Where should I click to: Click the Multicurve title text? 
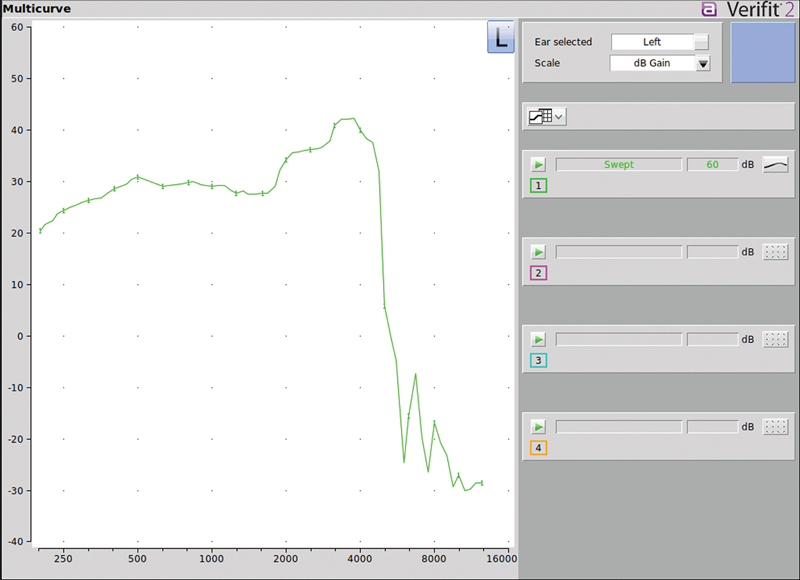pyautogui.click(x=37, y=9)
